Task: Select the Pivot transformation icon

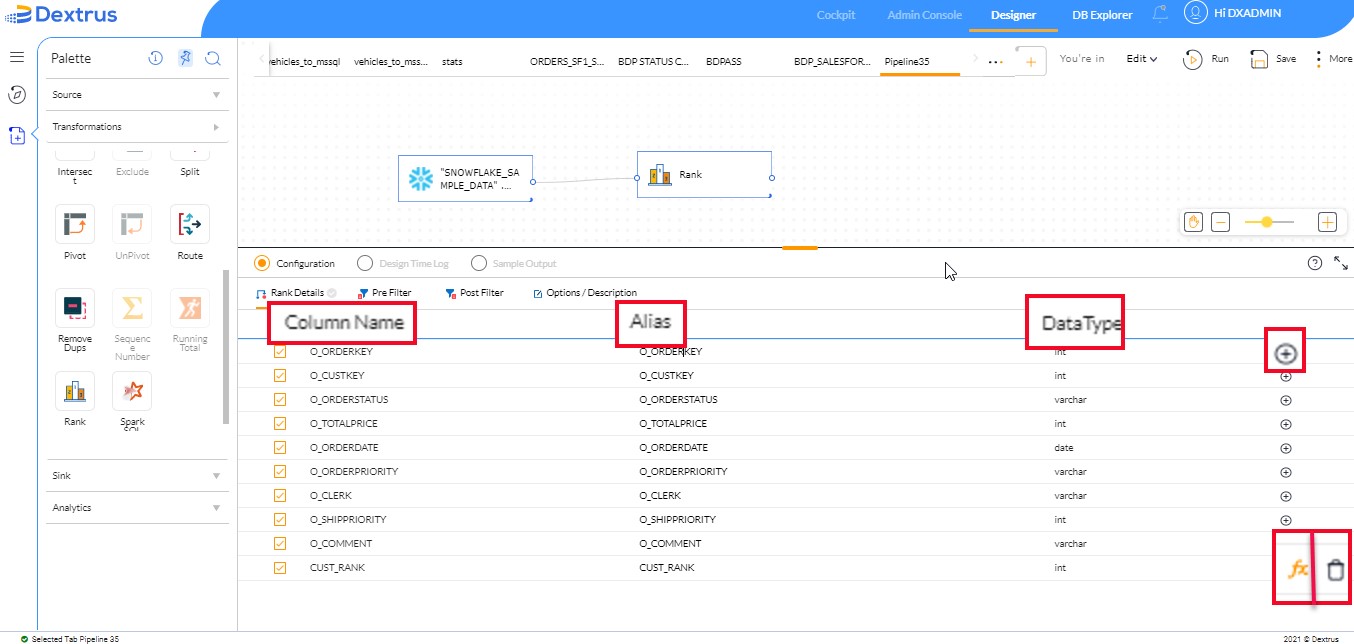Action: coord(75,224)
